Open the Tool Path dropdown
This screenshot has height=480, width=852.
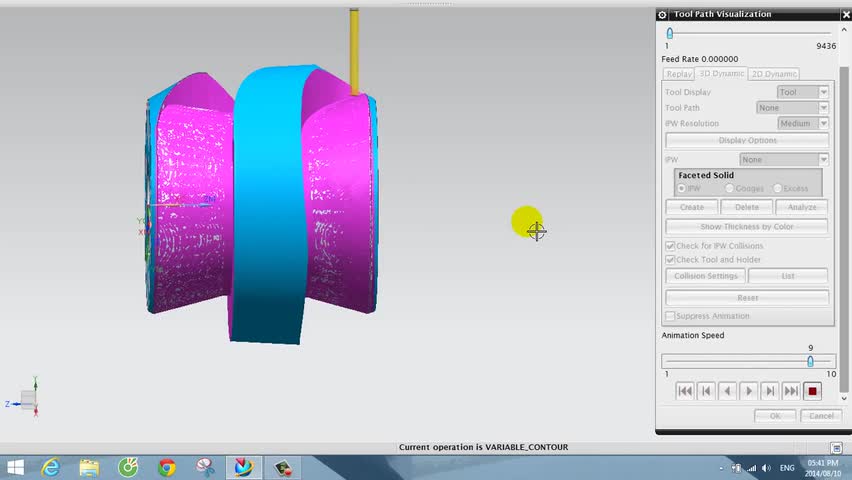(792, 108)
